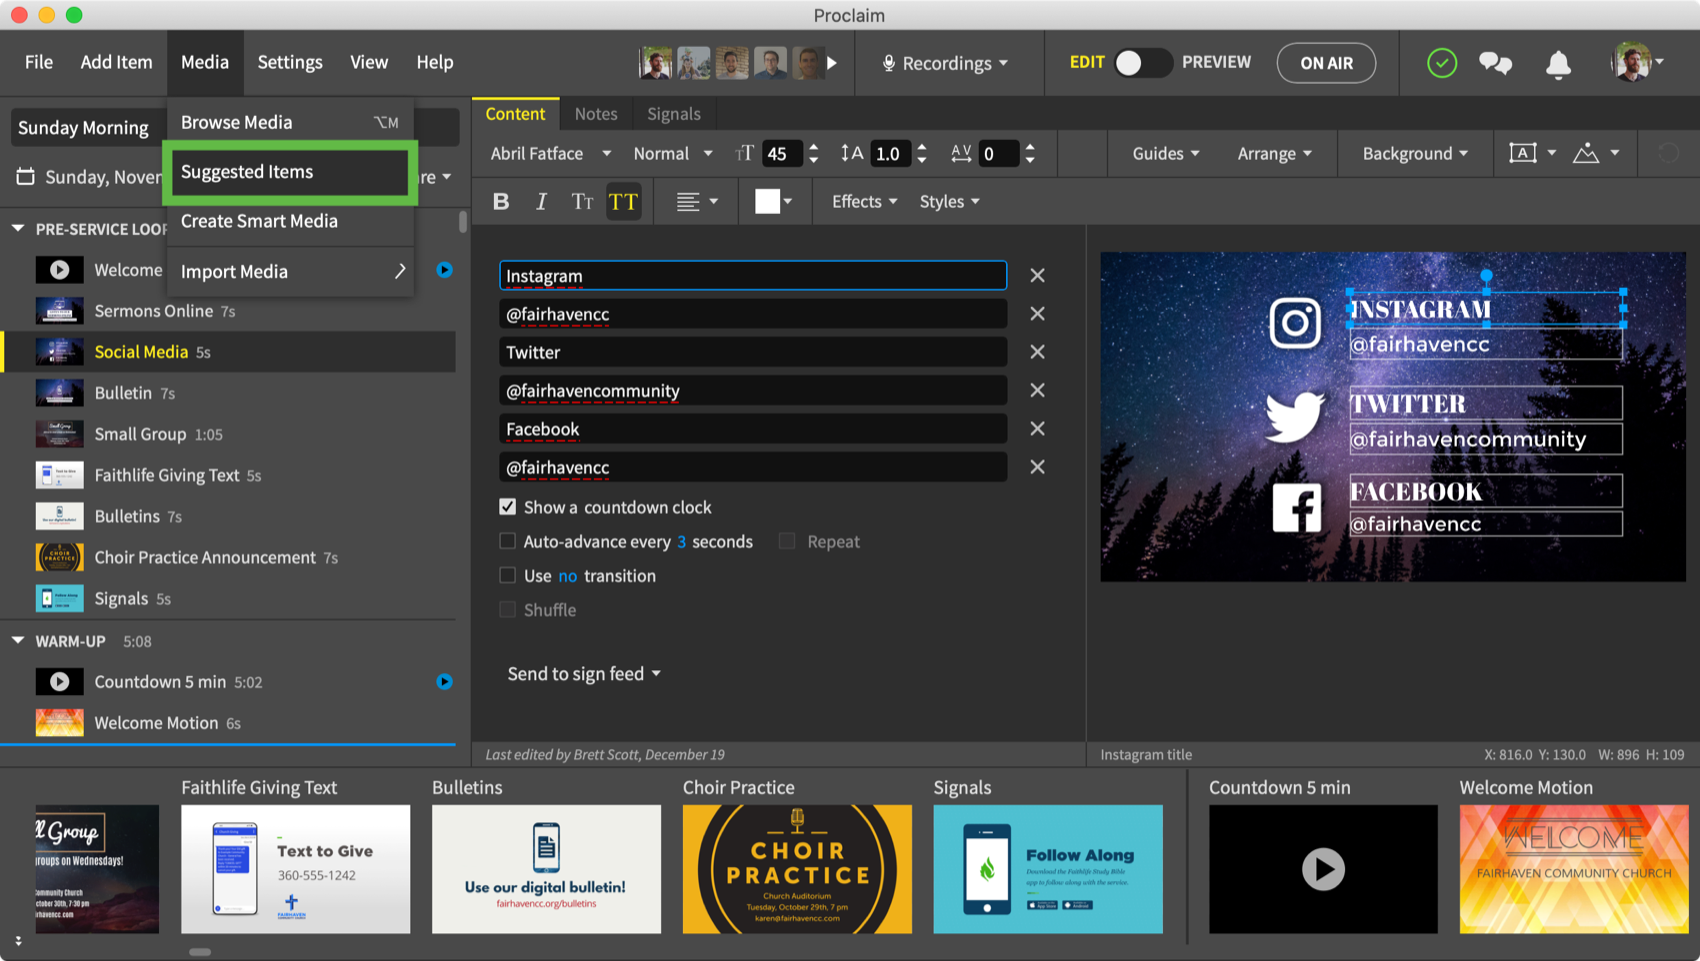The height and width of the screenshot is (961, 1700).
Task: Open the Background dropdown
Action: (1415, 153)
